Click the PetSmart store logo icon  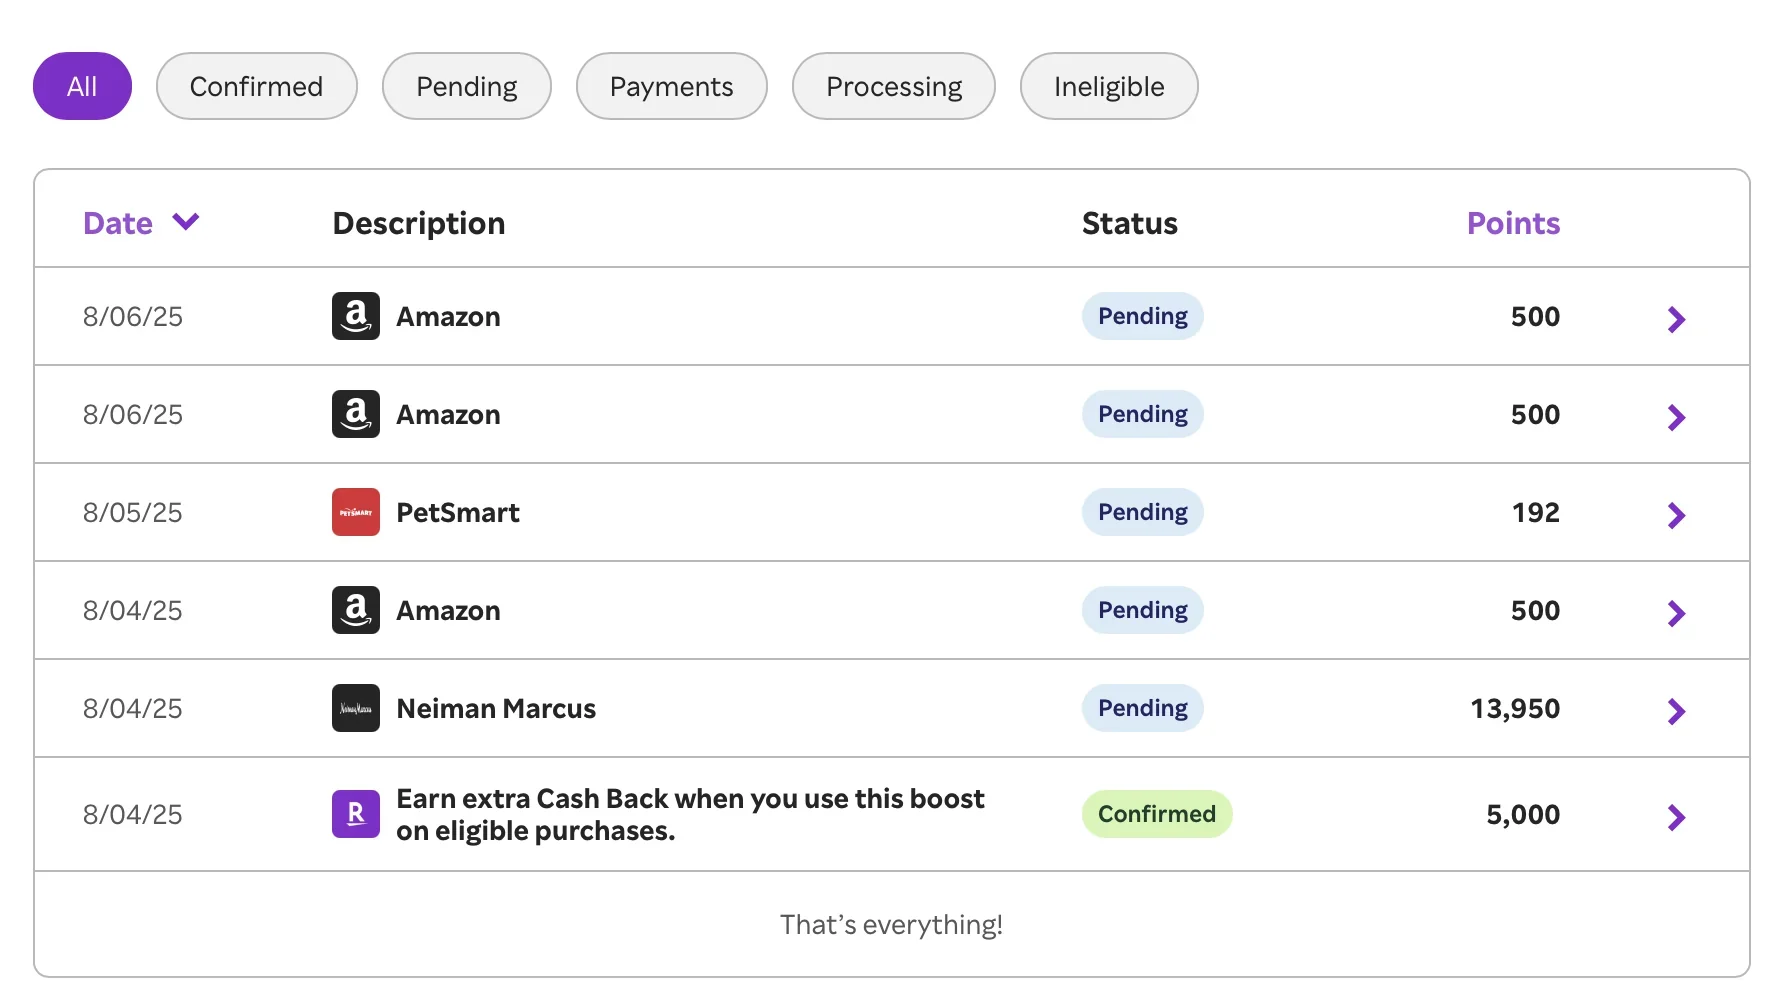pos(355,512)
